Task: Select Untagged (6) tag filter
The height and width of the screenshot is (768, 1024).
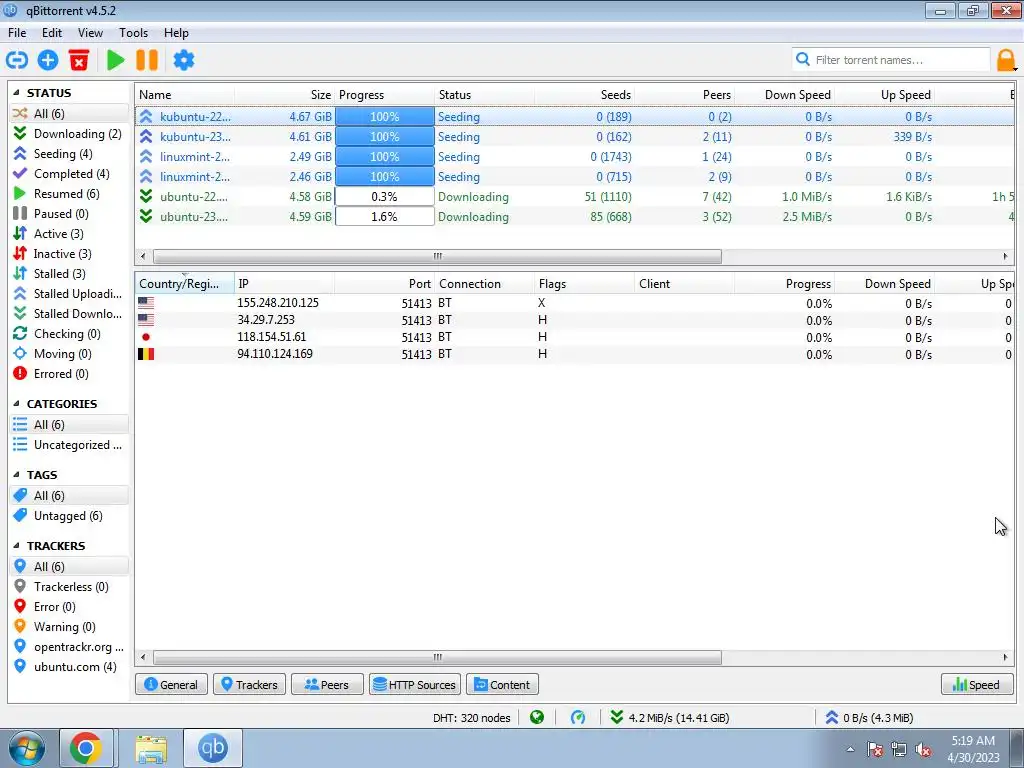Action: tap(69, 516)
